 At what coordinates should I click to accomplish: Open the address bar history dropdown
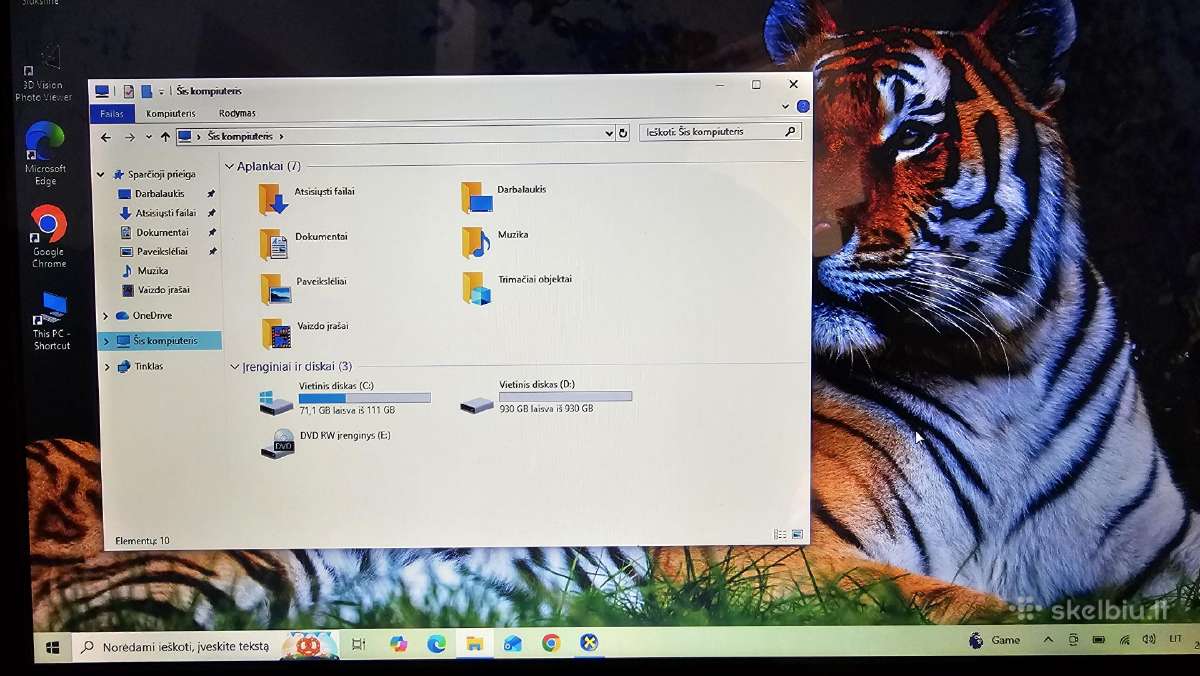point(609,133)
